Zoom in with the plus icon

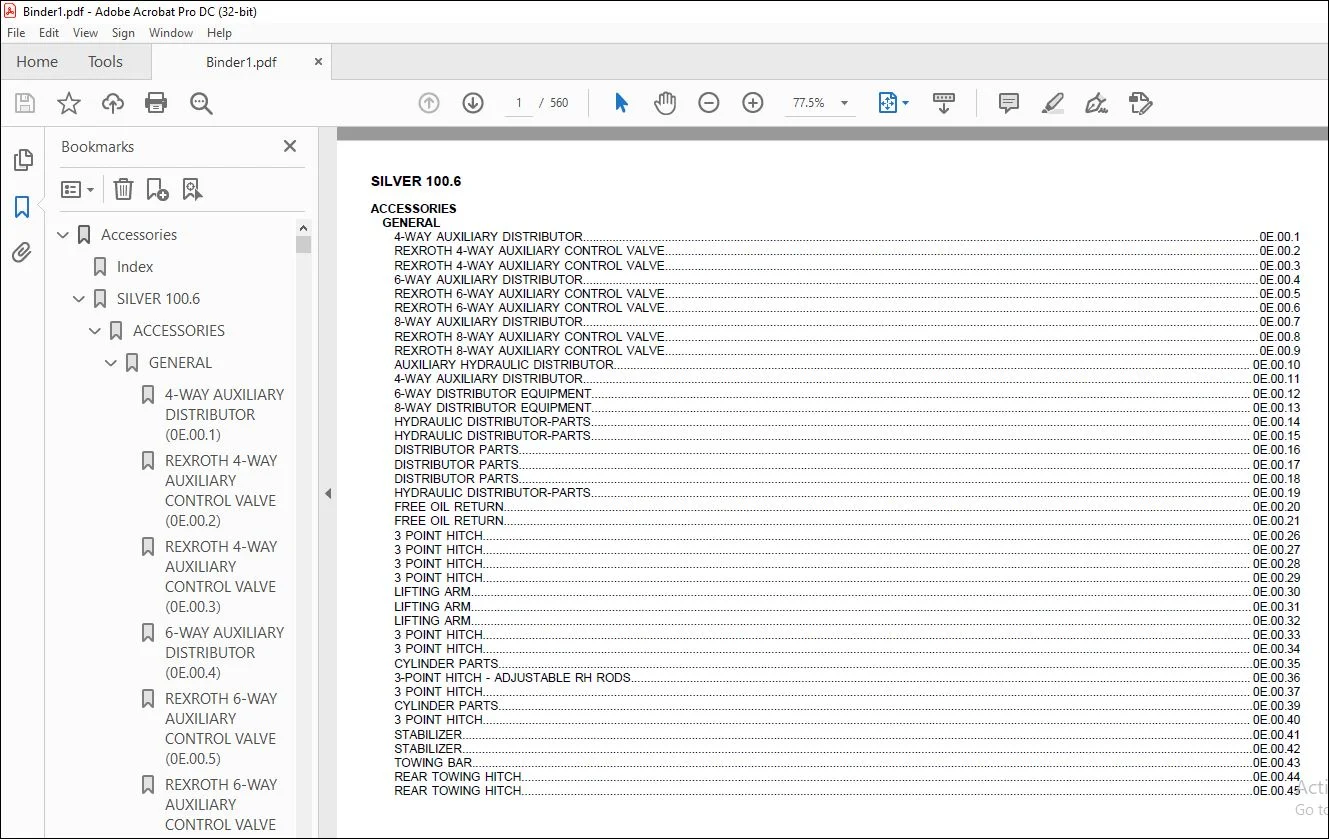pyautogui.click(x=753, y=103)
